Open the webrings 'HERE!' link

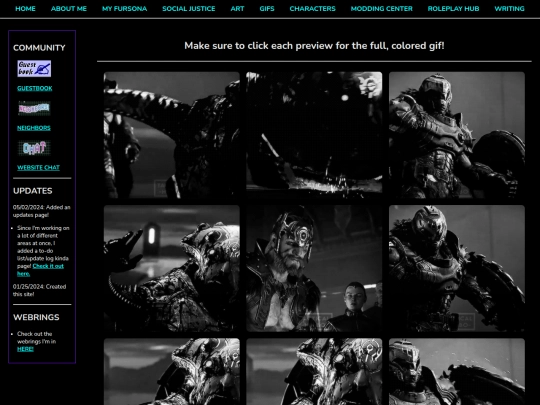point(25,349)
